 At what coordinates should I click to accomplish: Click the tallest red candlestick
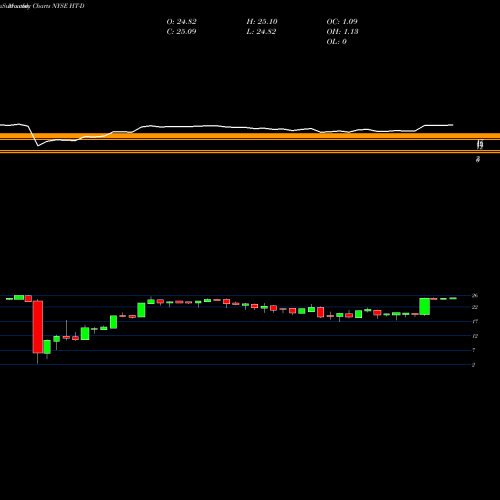[x=38, y=327]
